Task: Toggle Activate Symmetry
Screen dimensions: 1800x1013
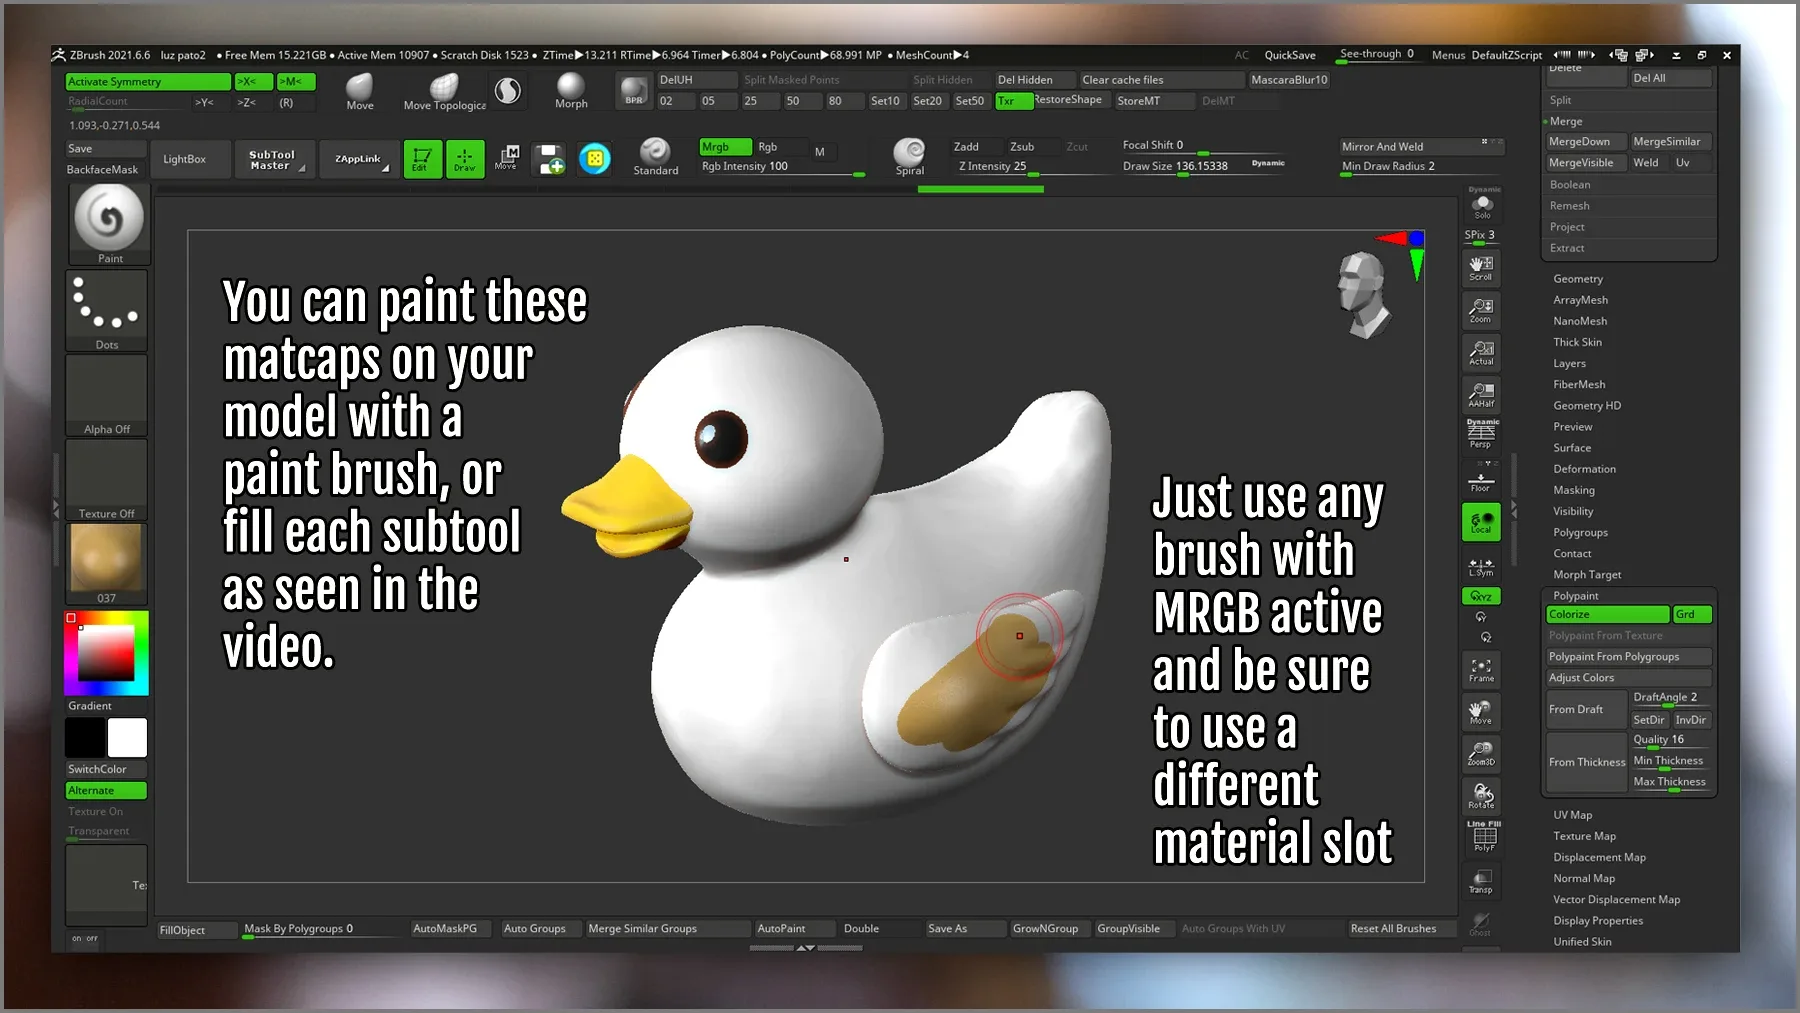Action: 148,81
